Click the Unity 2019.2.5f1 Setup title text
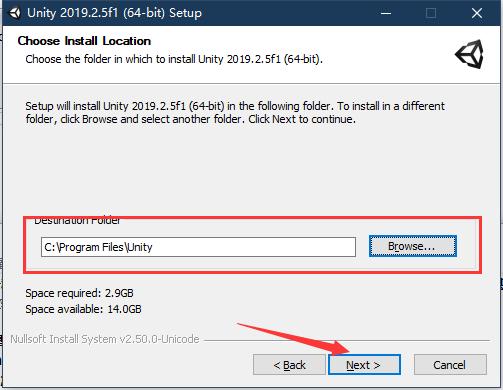This screenshot has width=503, height=390. (114, 13)
